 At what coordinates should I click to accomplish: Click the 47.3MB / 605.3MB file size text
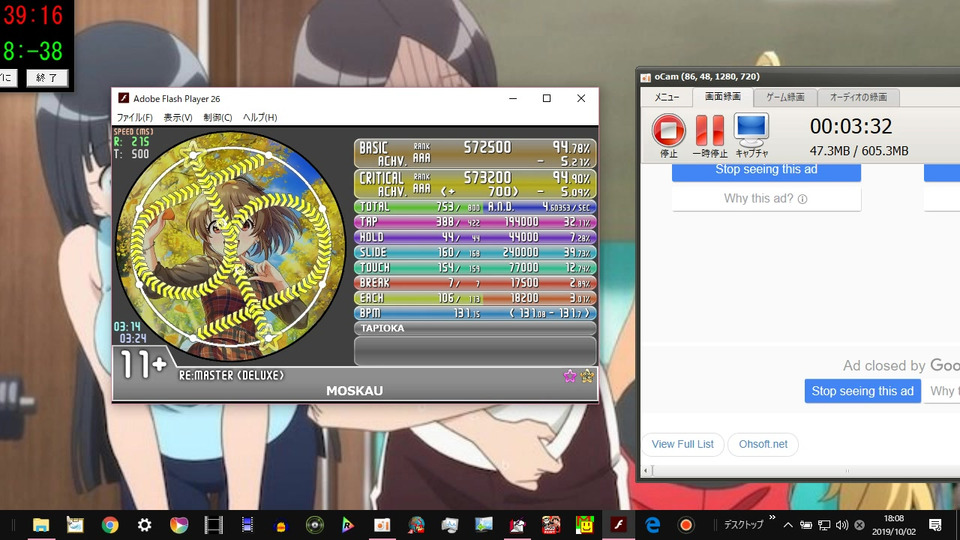tap(859, 151)
